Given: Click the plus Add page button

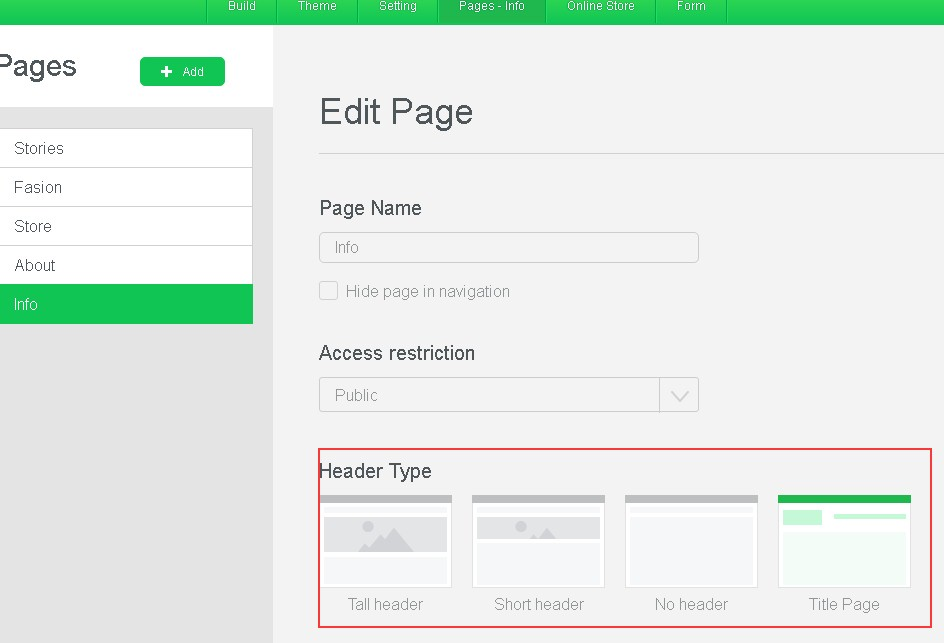Looking at the screenshot, I should (182, 72).
